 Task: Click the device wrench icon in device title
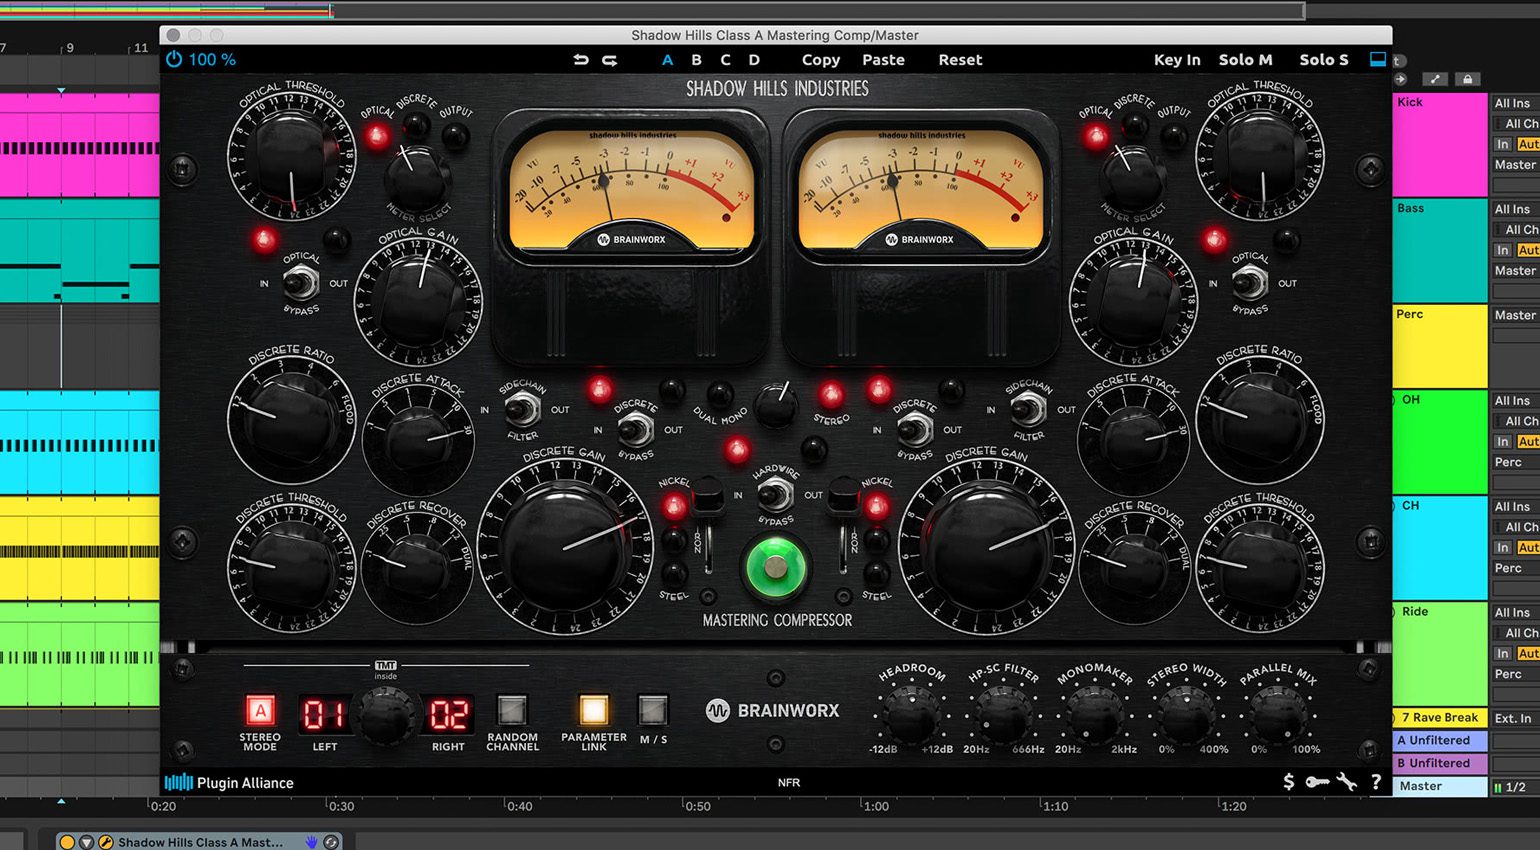coord(106,842)
